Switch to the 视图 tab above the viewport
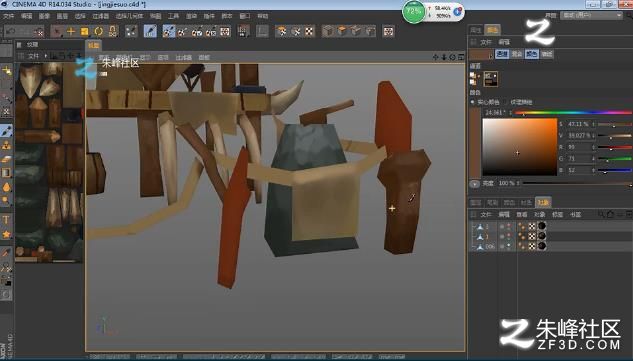 click(94, 46)
